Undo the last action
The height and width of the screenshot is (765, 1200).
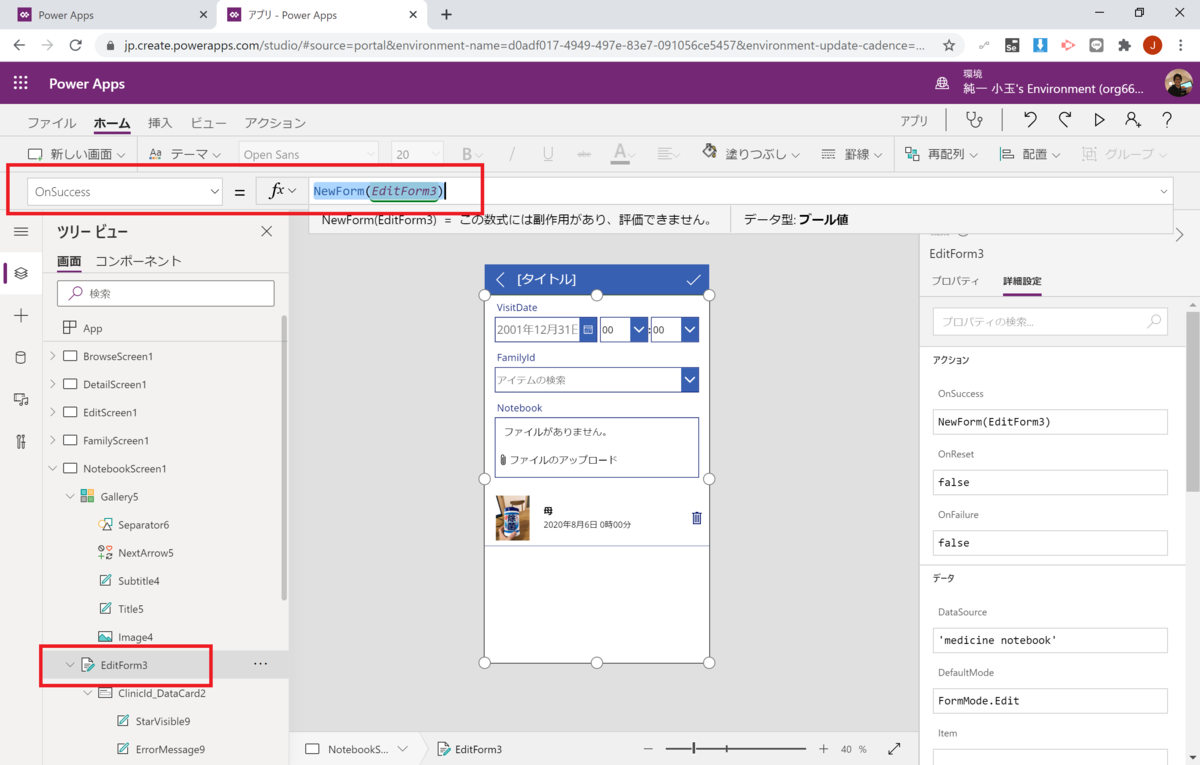(1030, 120)
